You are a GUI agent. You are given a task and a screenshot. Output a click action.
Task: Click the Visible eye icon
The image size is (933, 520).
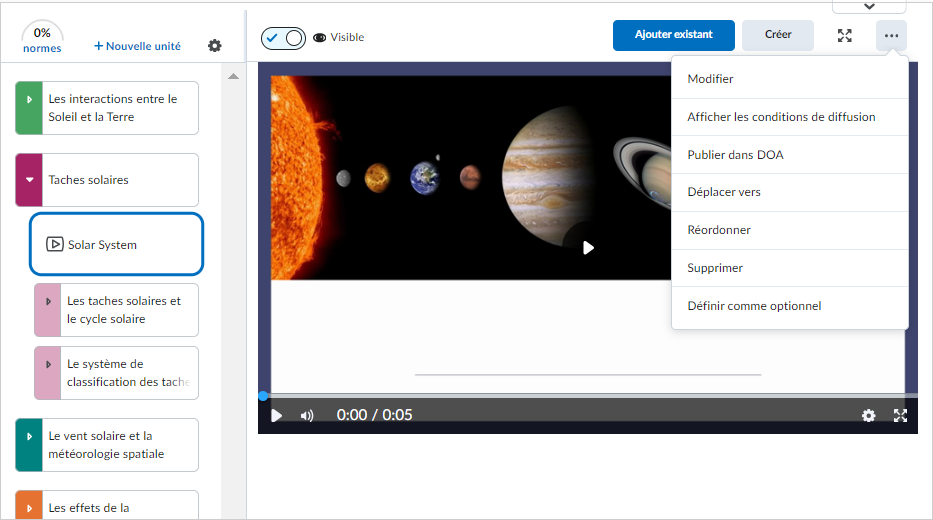(320, 37)
